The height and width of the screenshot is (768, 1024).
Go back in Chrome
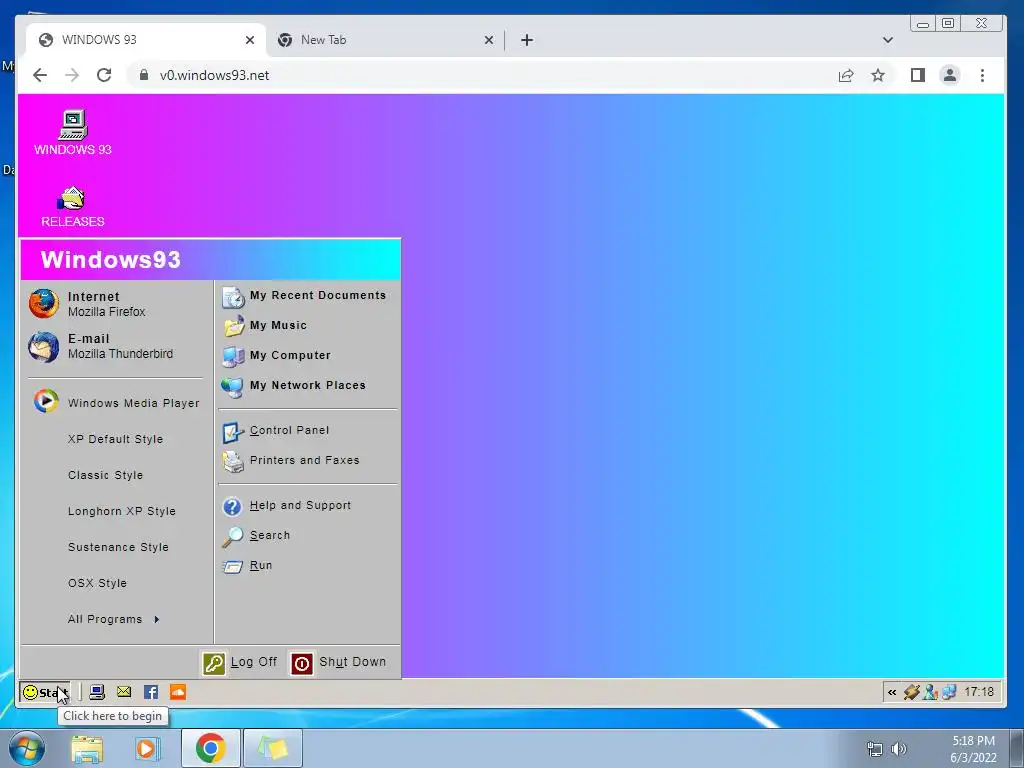pyautogui.click(x=40, y=75)
